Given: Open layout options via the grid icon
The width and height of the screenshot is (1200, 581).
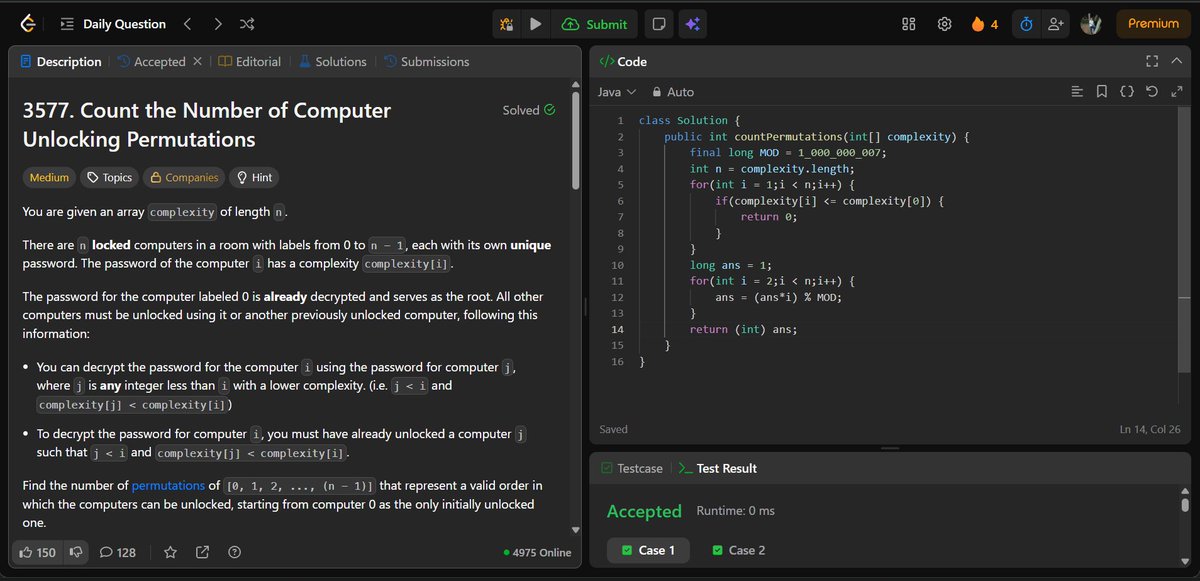Looking at the screenshot, I should coord(908,23).
